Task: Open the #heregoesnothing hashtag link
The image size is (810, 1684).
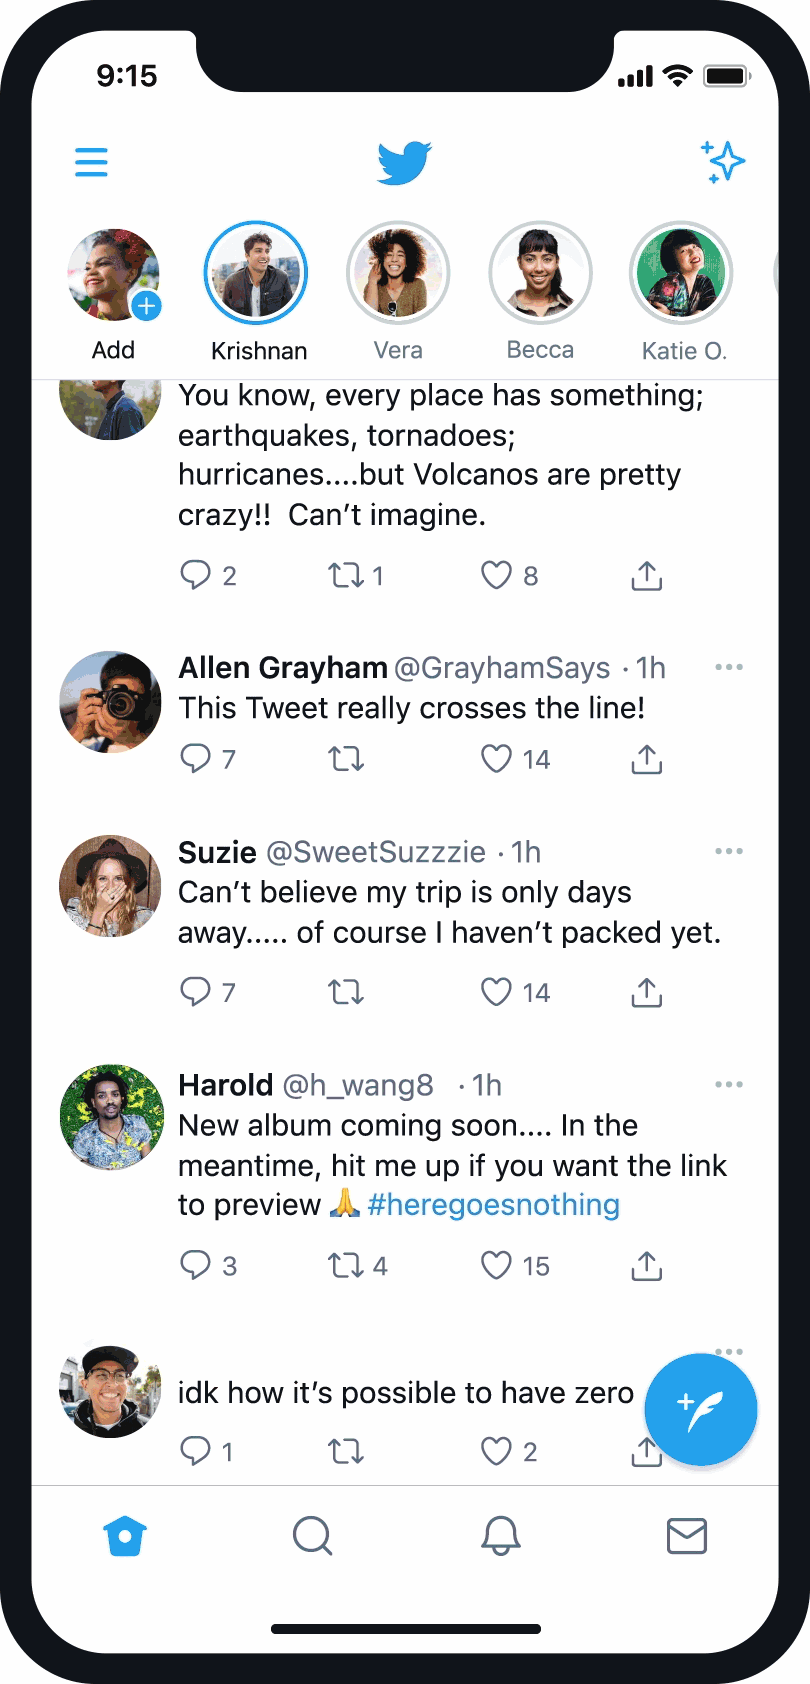Action: 494,1205
